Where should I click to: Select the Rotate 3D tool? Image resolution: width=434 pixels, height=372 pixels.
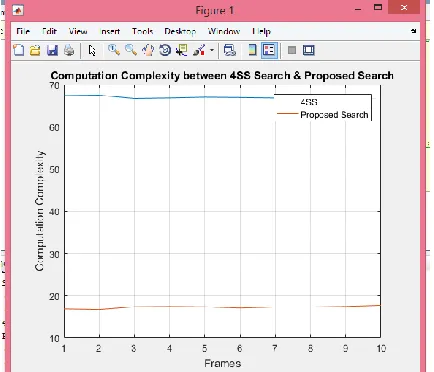coord(165,50)
